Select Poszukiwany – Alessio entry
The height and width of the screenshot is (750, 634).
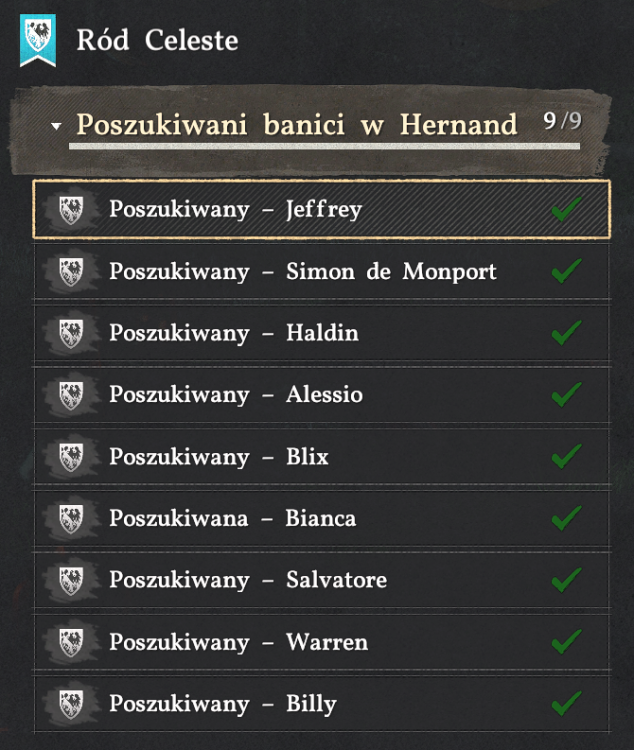(x=322, y=395)
